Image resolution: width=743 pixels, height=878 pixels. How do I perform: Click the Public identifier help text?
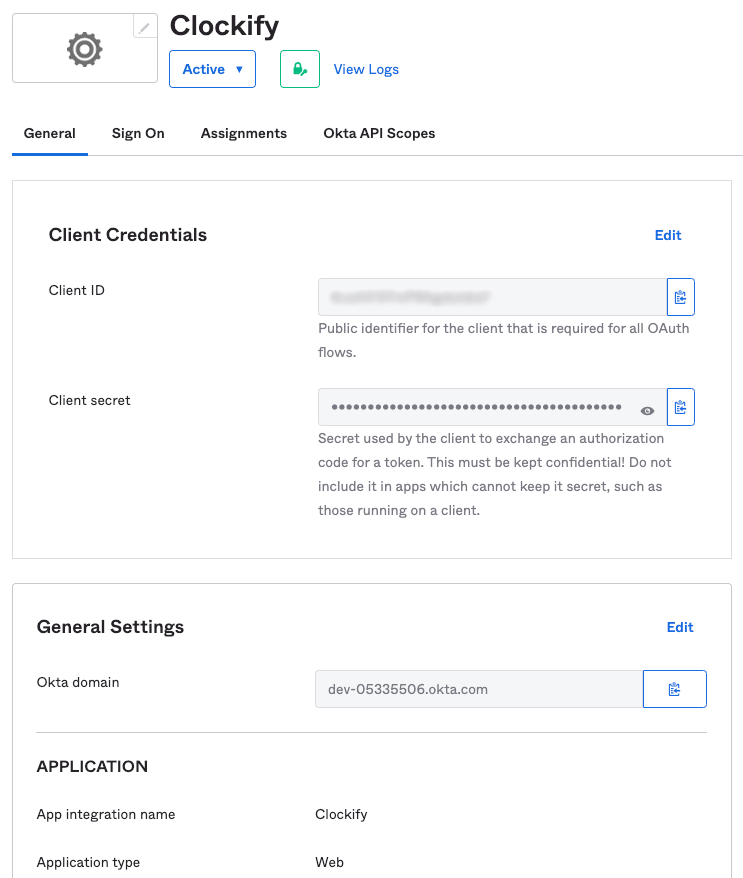pos(503,340)
